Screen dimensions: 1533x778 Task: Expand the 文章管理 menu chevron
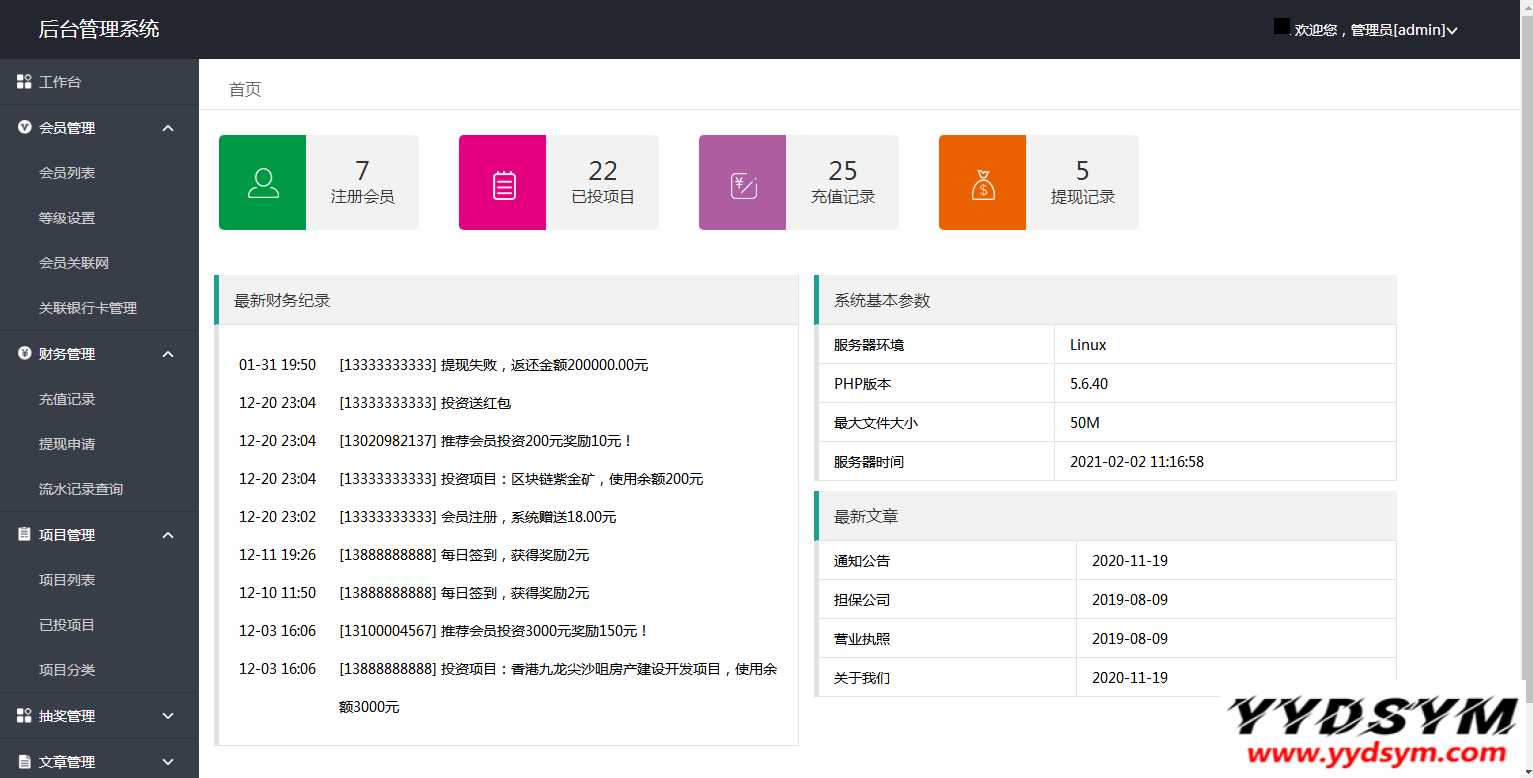[x=168, y=762]
